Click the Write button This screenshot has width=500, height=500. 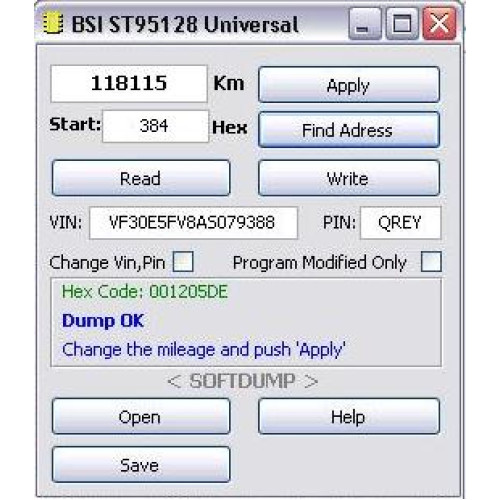pos(349,178)
